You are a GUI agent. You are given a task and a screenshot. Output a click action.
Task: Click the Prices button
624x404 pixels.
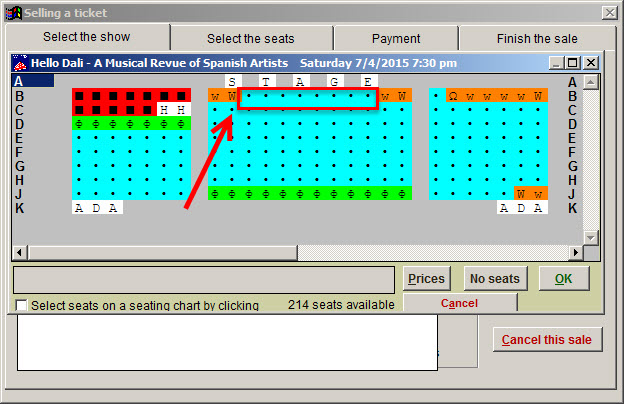[427, 279]
